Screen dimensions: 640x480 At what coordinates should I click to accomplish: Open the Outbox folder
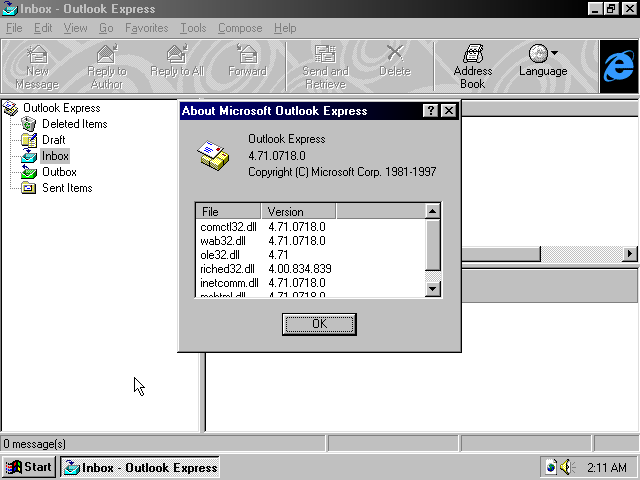pos(59,172)
